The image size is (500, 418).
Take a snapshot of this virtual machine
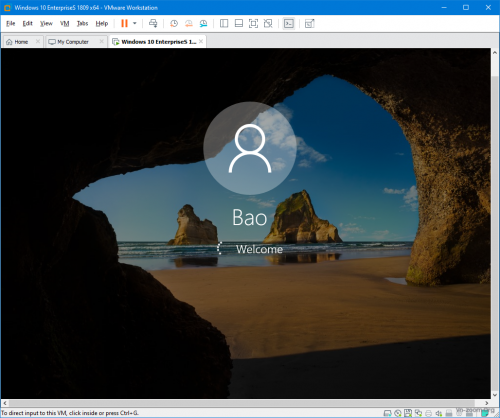(174, 23)
